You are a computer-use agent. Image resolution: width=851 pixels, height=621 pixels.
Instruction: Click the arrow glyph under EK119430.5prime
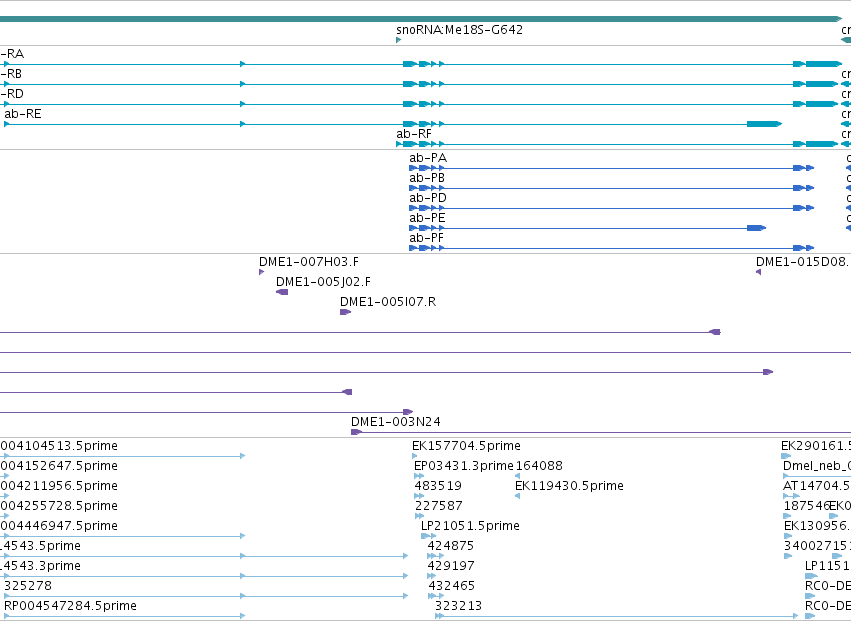pyautogui.click(x=517, y=496)
